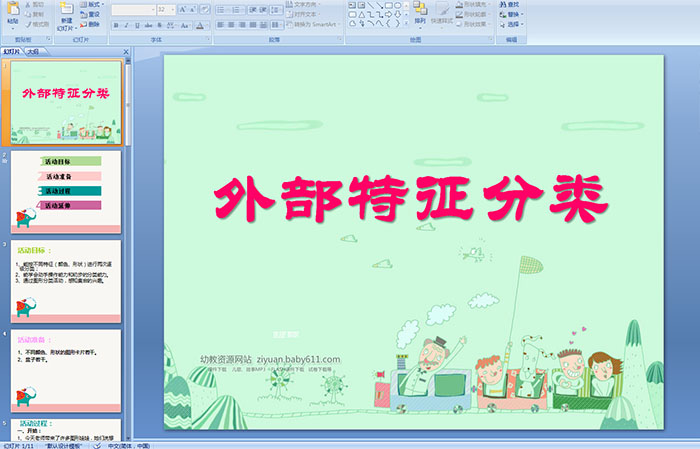Toggle Bold formatting
700x449 pixels.
point(116,26)
